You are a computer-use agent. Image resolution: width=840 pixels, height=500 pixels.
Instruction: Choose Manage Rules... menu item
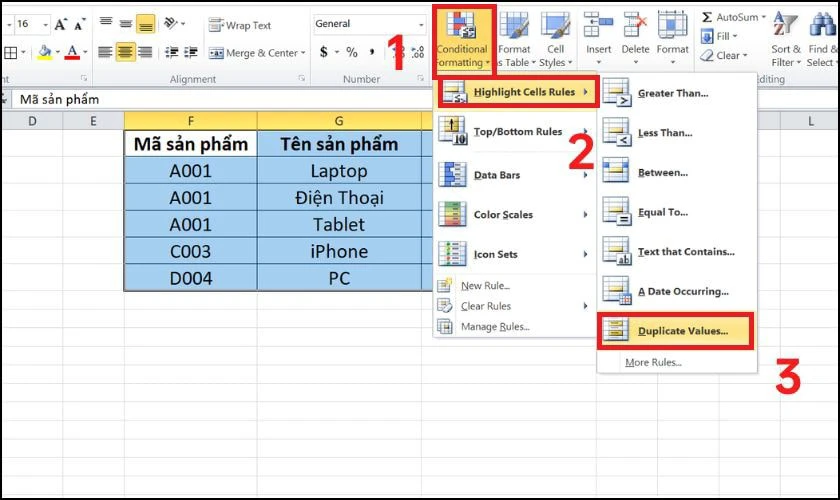[515, 326]
